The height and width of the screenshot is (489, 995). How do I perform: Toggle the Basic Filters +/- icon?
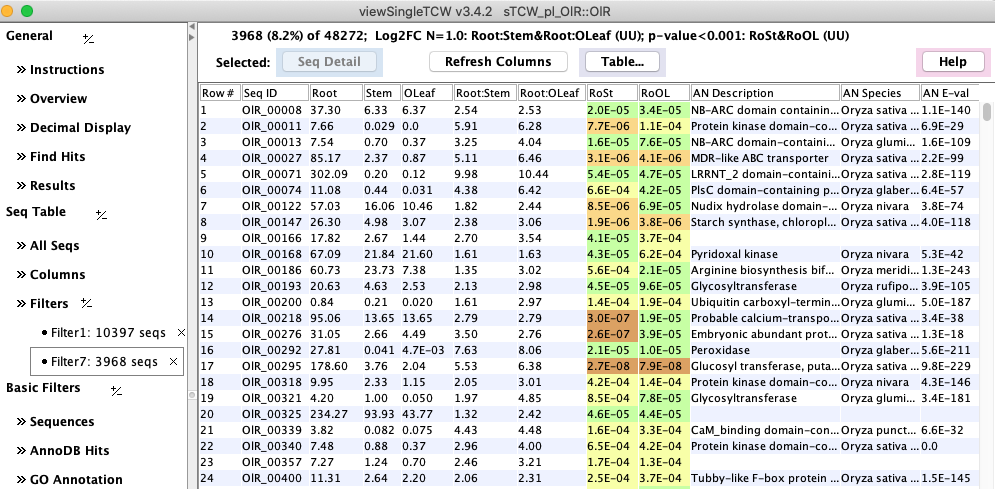point(116,389)
